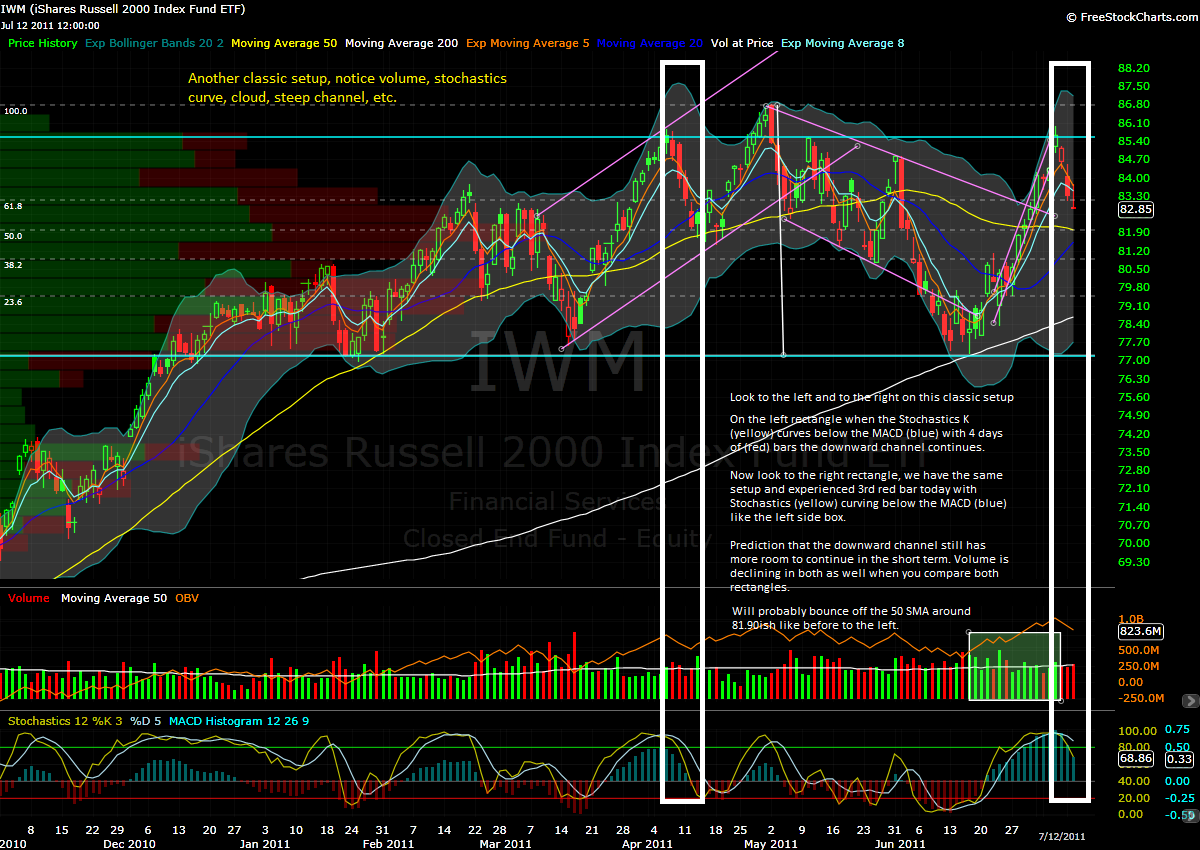Select the 61.8 Fibonacci level label
This screenshot has height=850, width=1200.
14,205
